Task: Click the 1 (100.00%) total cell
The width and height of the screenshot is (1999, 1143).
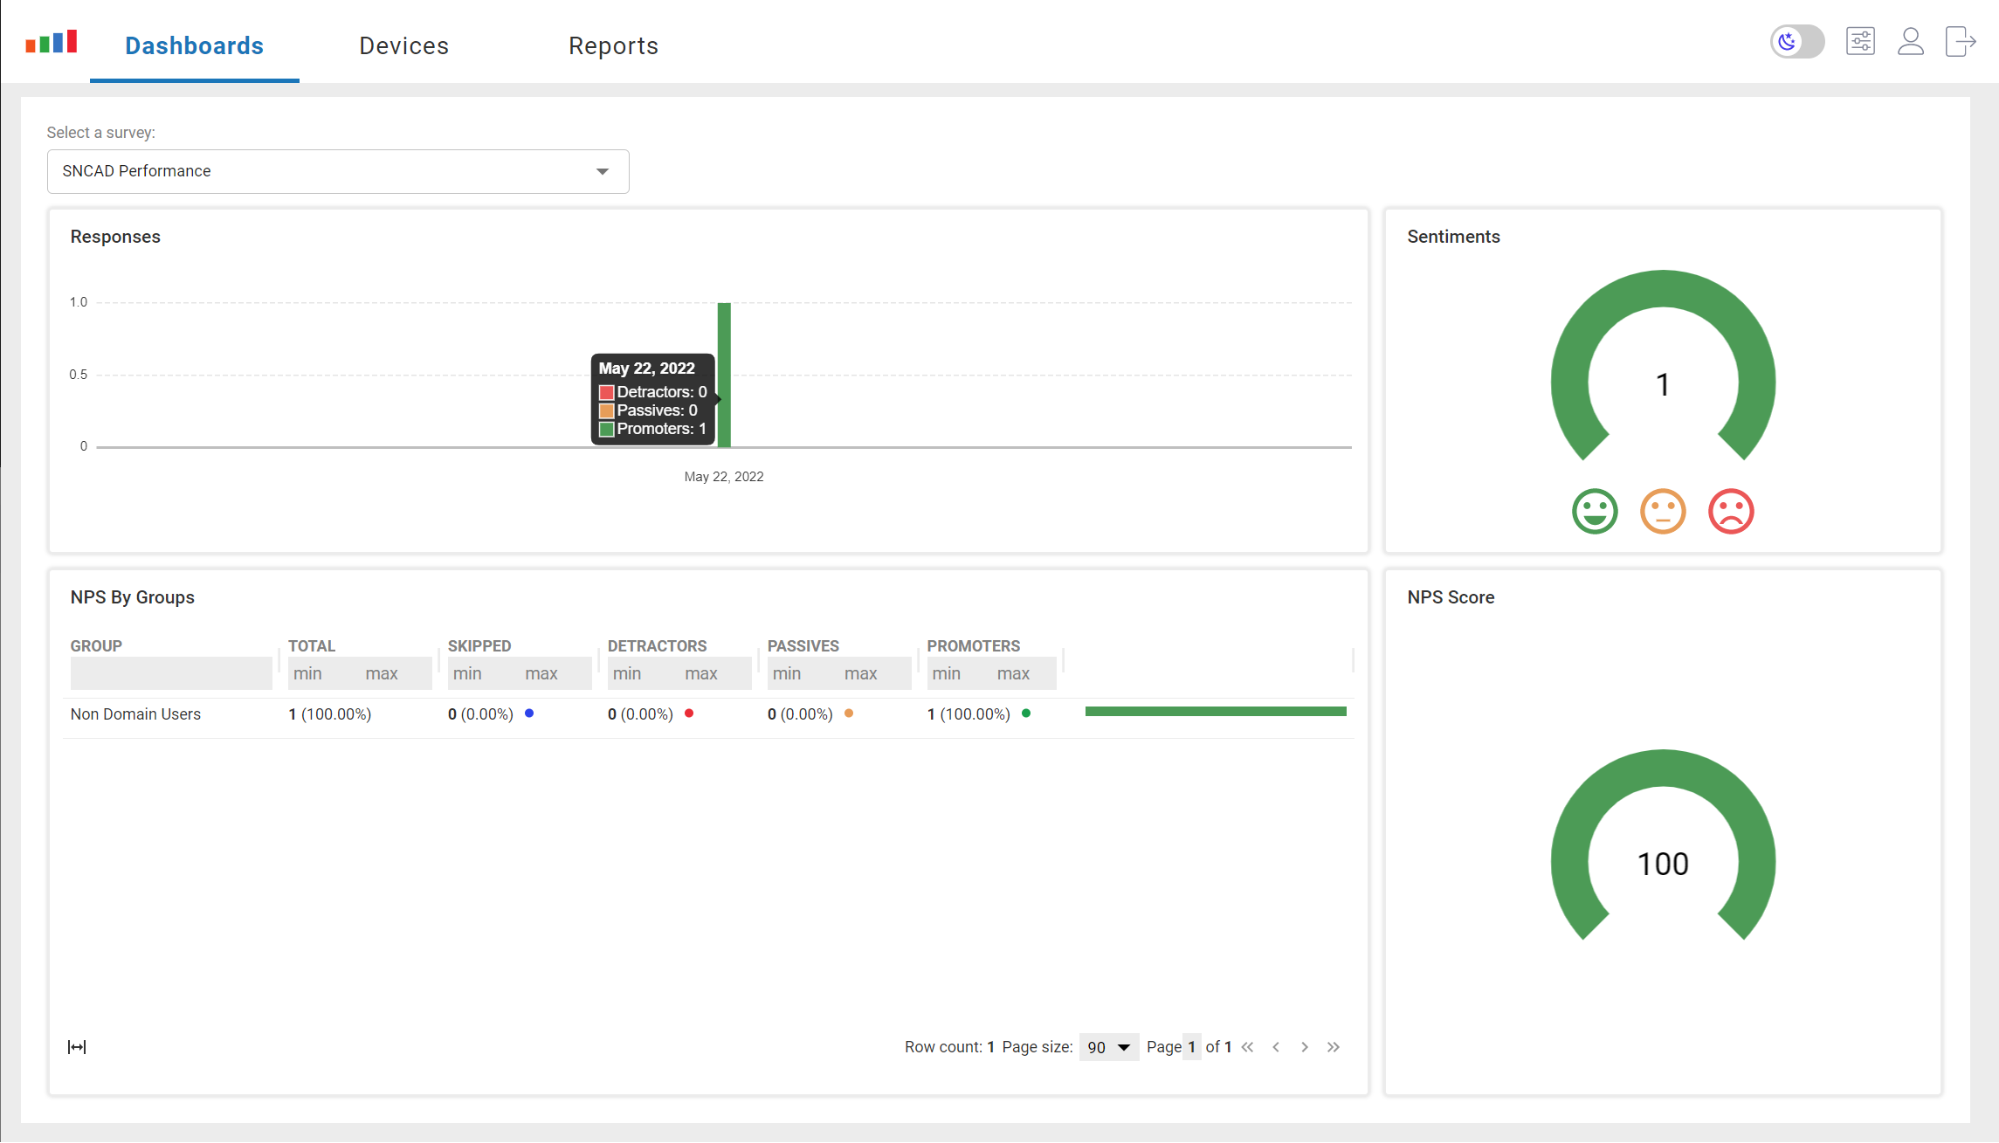Action: point(330,714)
